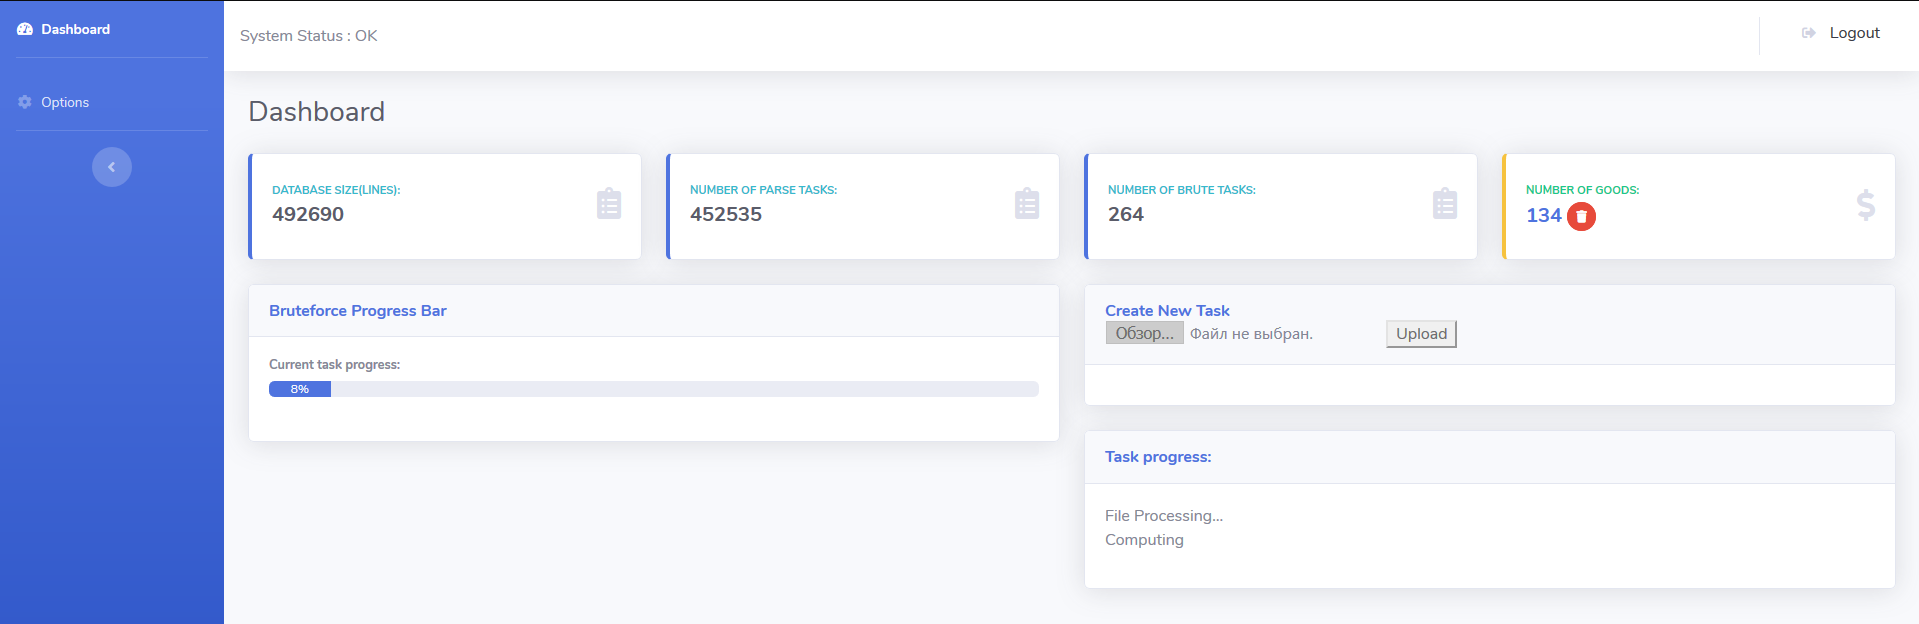
Task: Click the clipboard icon on Brute Tasks card
Action: click(x=1445, y=204)
